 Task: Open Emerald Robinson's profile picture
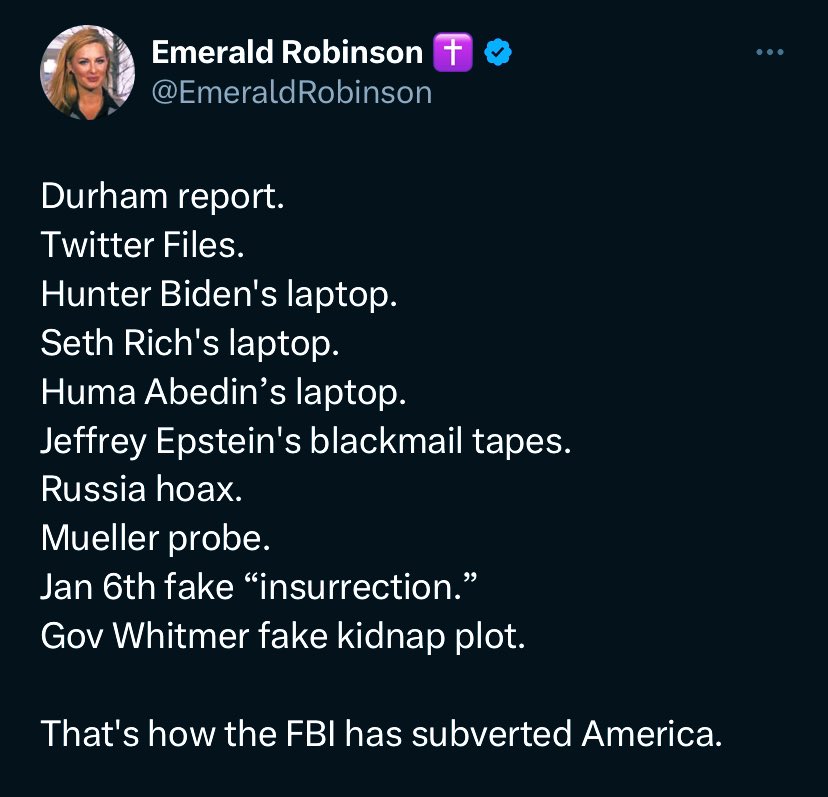(x=87, y=72)
